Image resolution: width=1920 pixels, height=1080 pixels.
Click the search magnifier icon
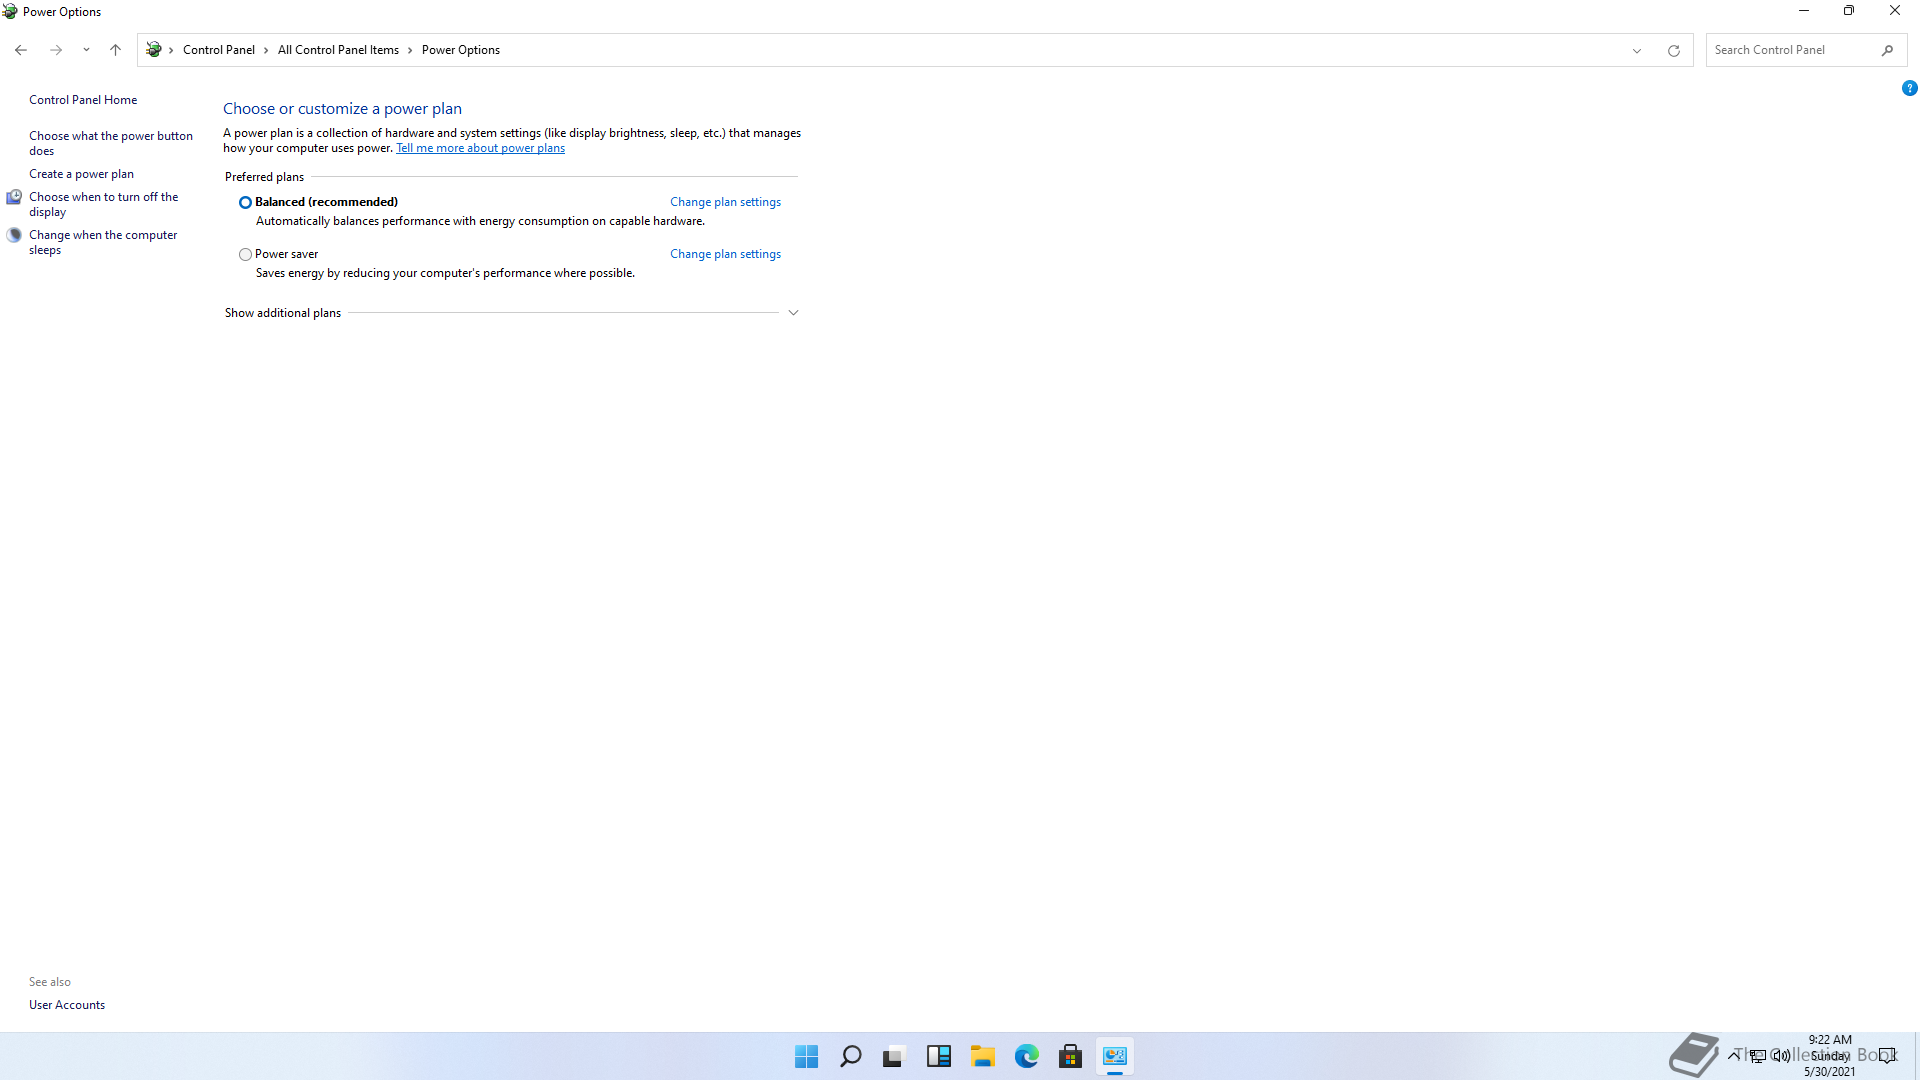coord(1888,50)
